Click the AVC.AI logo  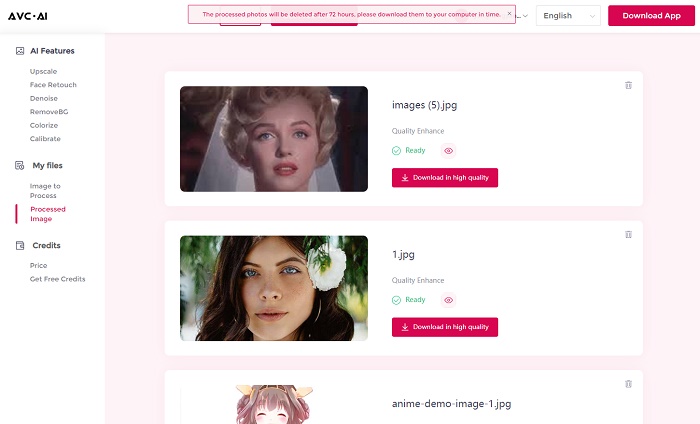(x=28, y=16)
